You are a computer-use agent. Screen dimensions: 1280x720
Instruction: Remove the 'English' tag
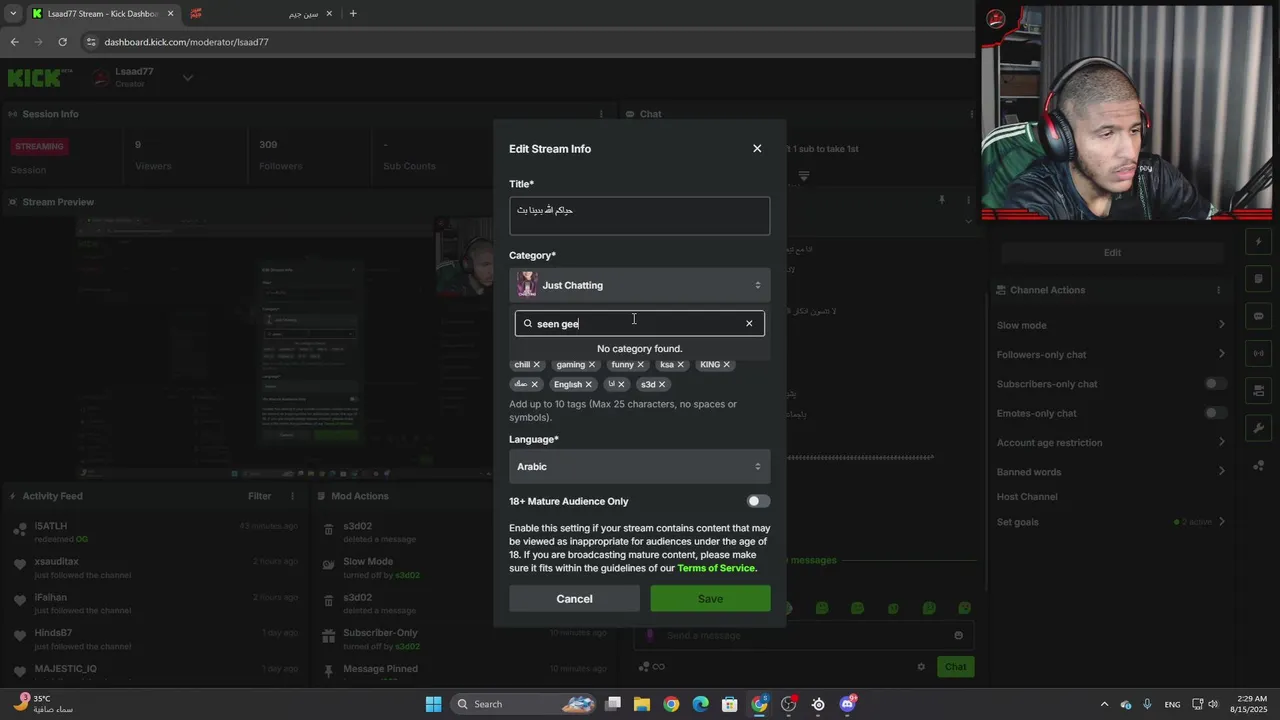coord(589,385)
